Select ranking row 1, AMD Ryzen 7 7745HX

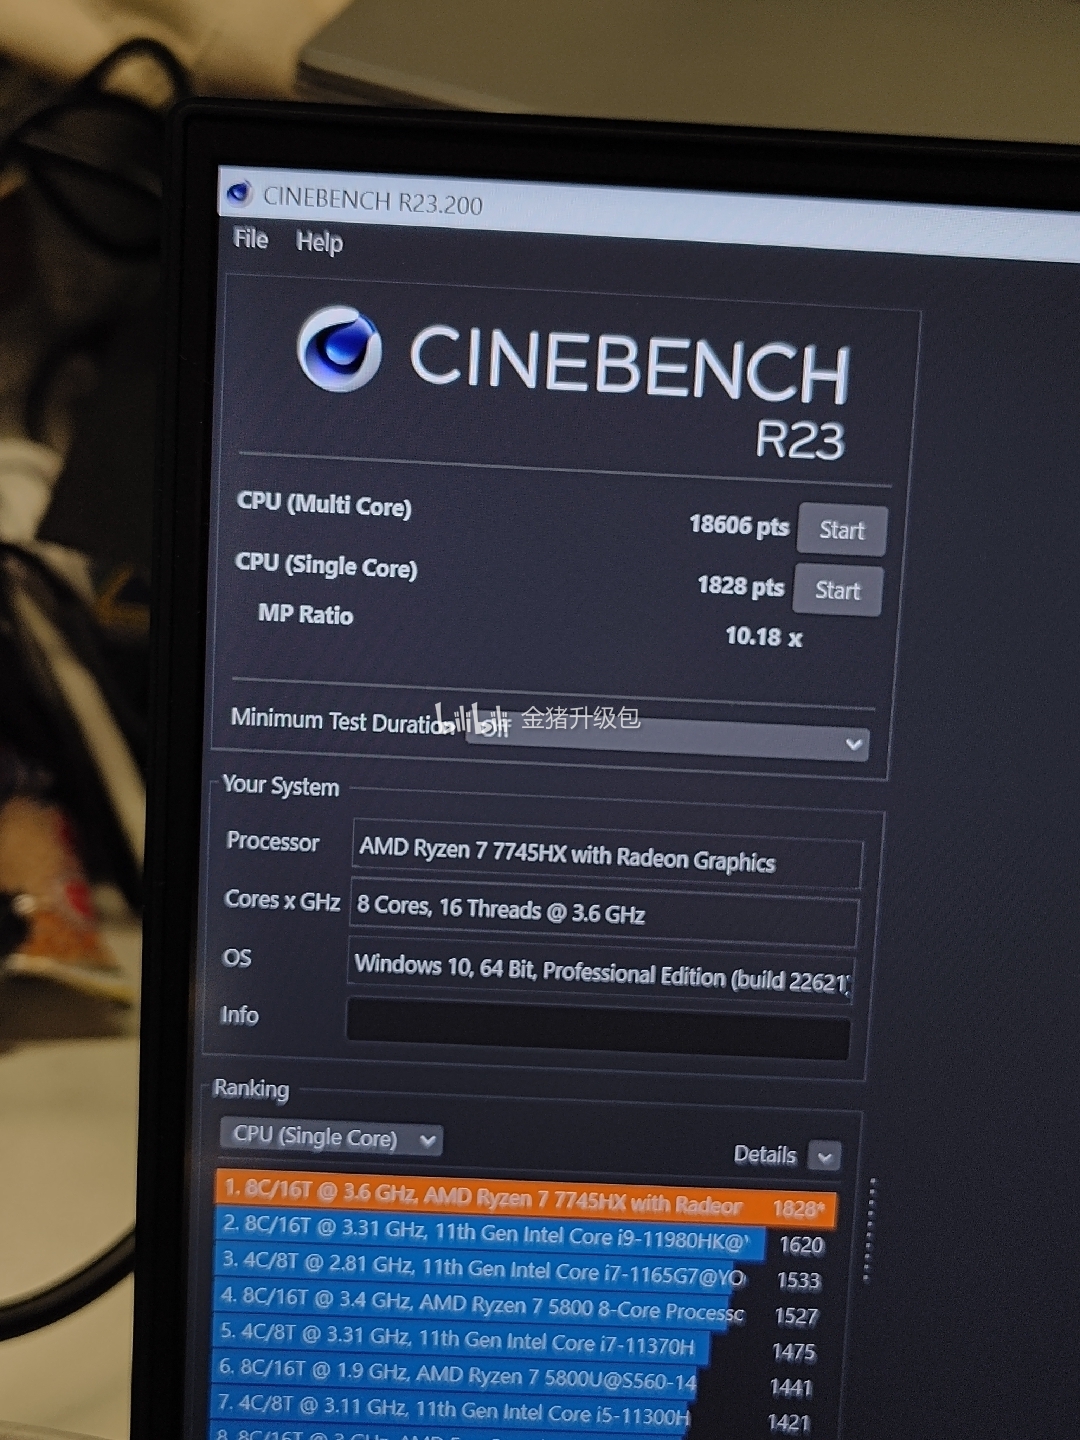pos(526,1198)
